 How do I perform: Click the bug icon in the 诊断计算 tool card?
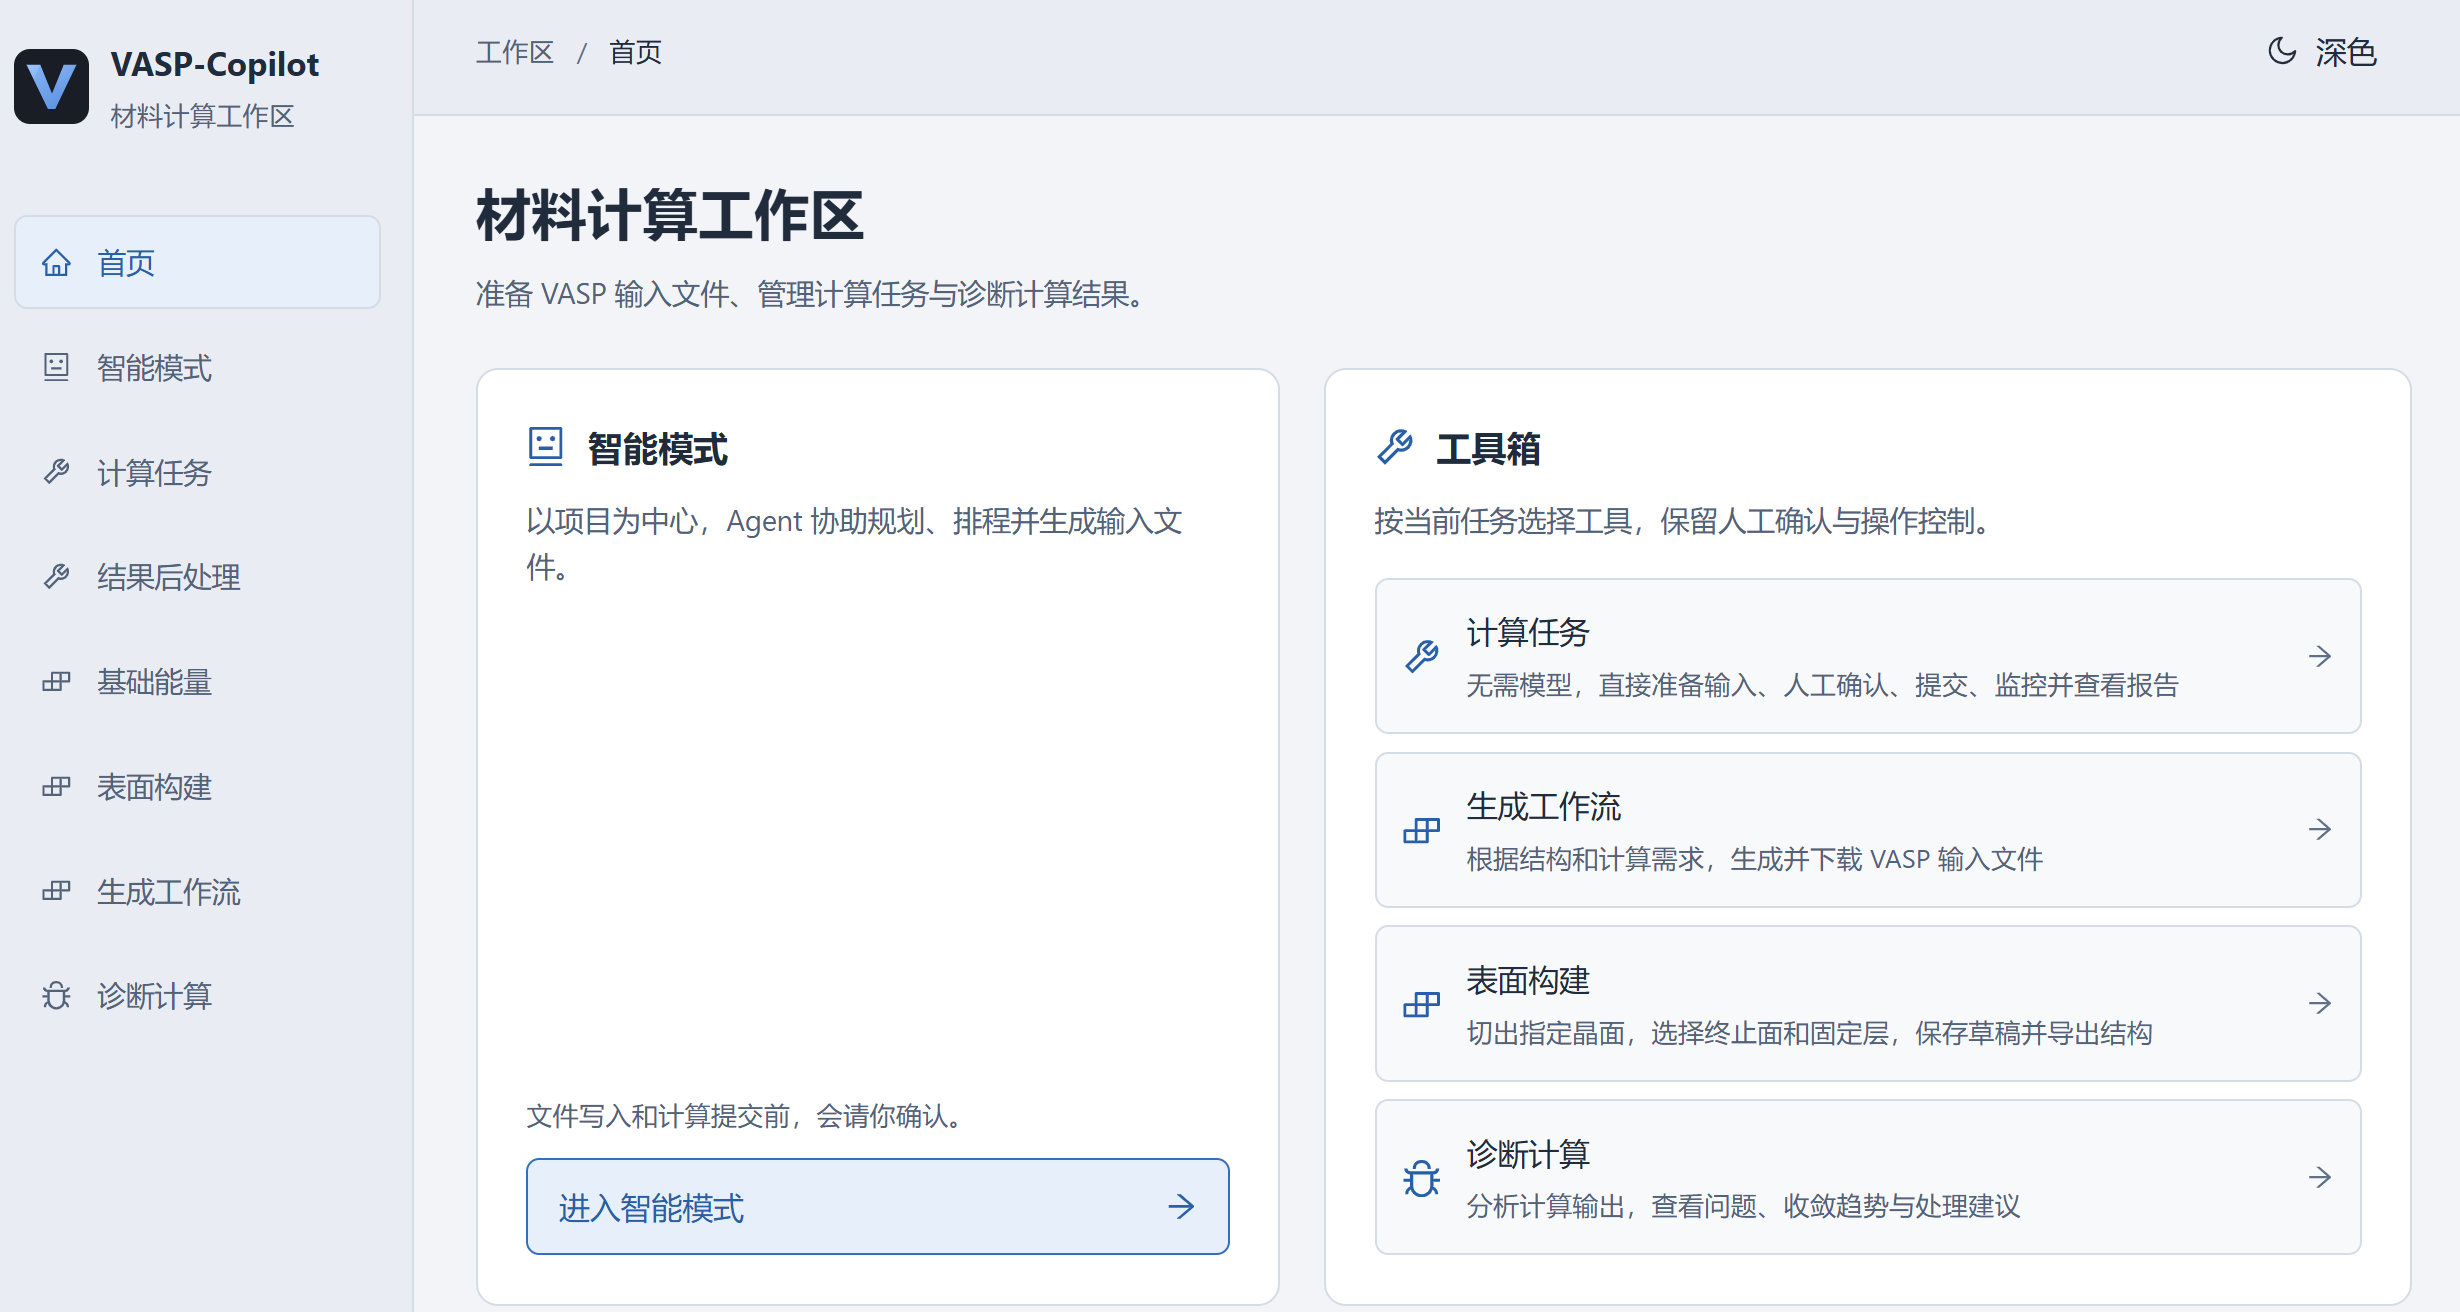[1421, 1177]
